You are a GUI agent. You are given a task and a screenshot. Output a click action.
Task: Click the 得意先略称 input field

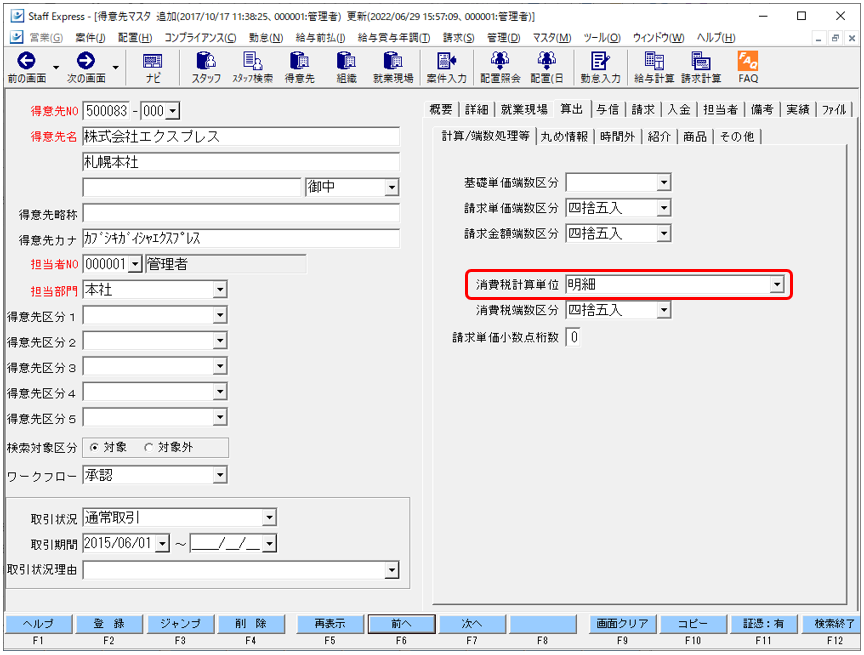[241, 214]
